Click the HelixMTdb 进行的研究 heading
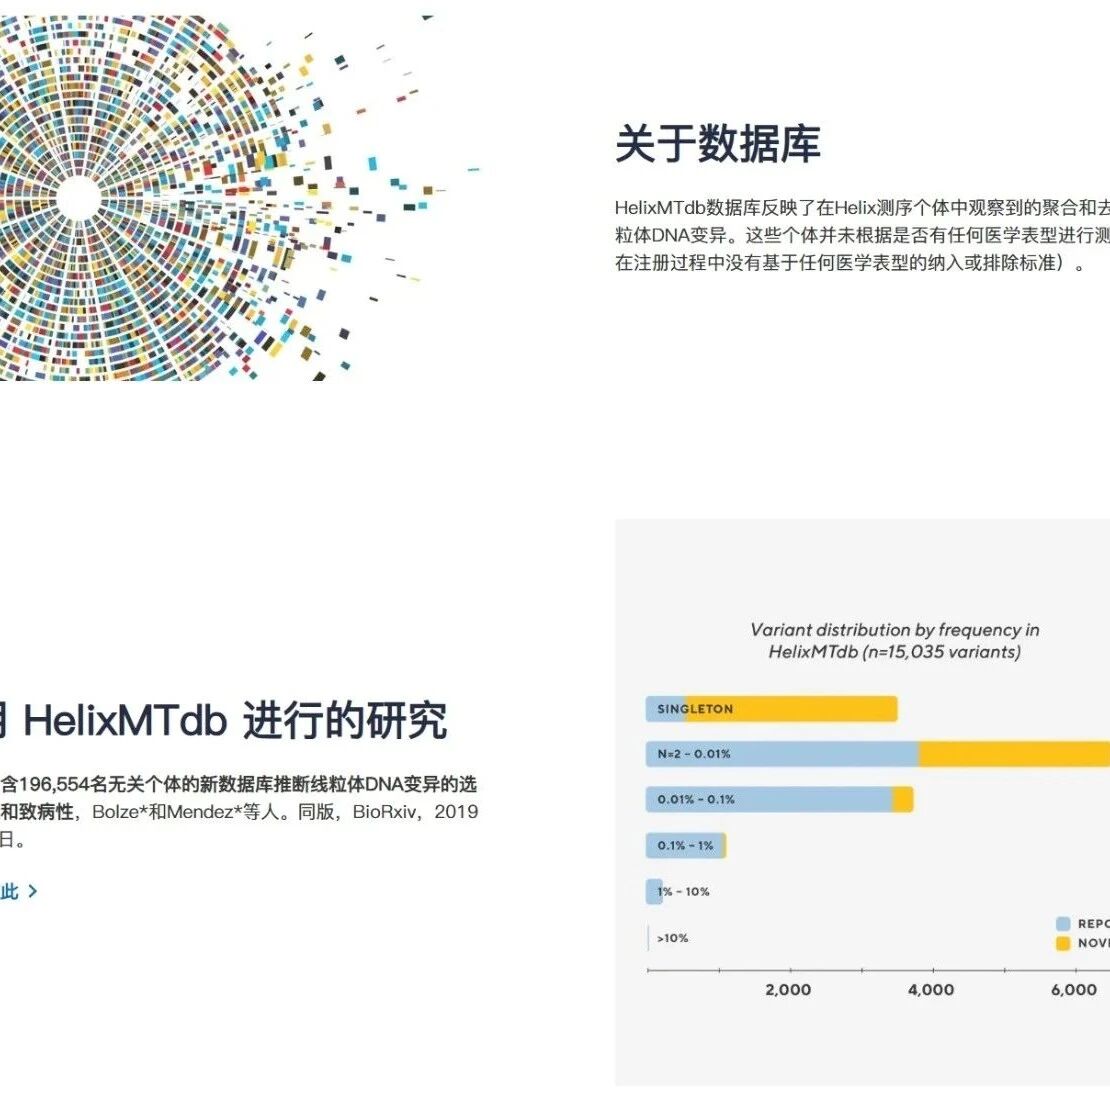Image resolution: width=1110 pixels, height=1110 pixels. pos(230,720)
